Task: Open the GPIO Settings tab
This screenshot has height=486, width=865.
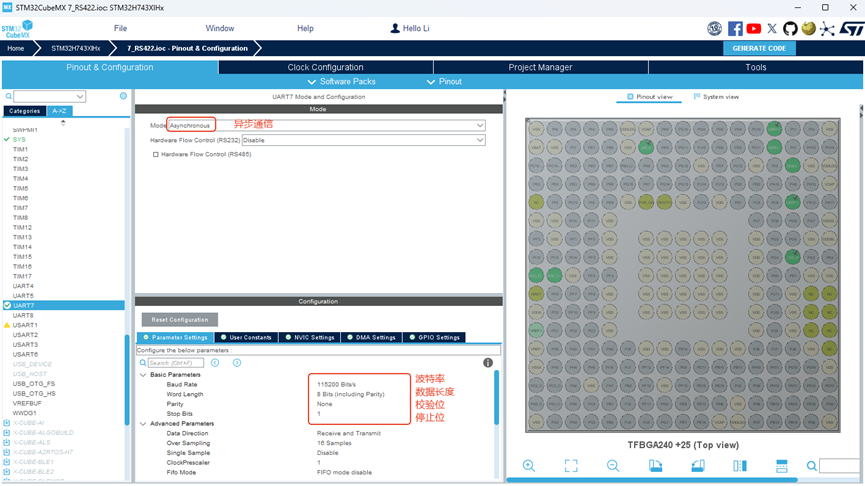Action: point(434,337)
